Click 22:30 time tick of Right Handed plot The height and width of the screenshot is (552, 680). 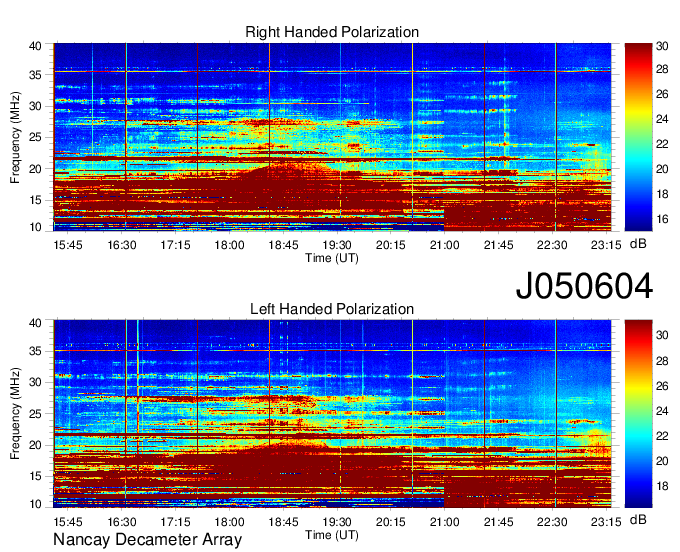pyautogui.click(x=552, y=245)
